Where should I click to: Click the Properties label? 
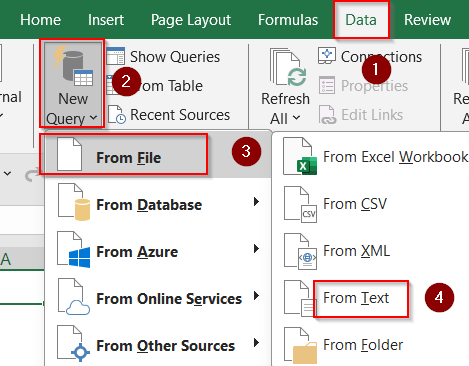374,86
